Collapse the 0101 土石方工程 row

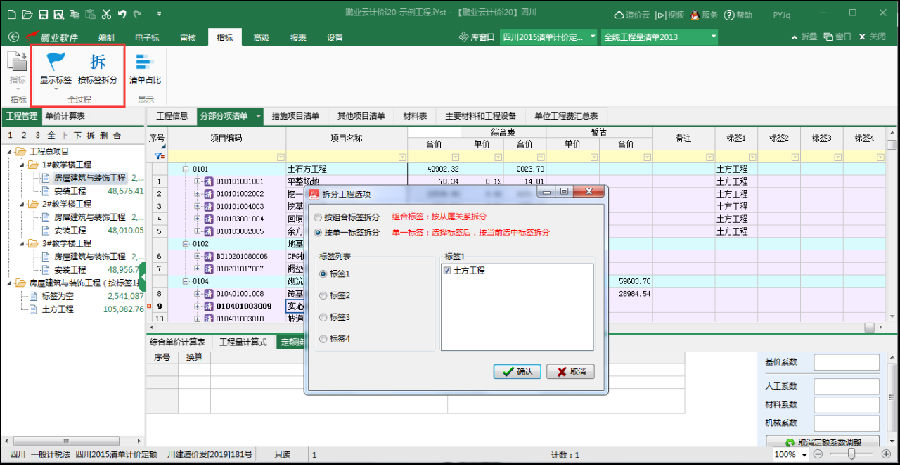pyautogui.click(x=184, y=169)
